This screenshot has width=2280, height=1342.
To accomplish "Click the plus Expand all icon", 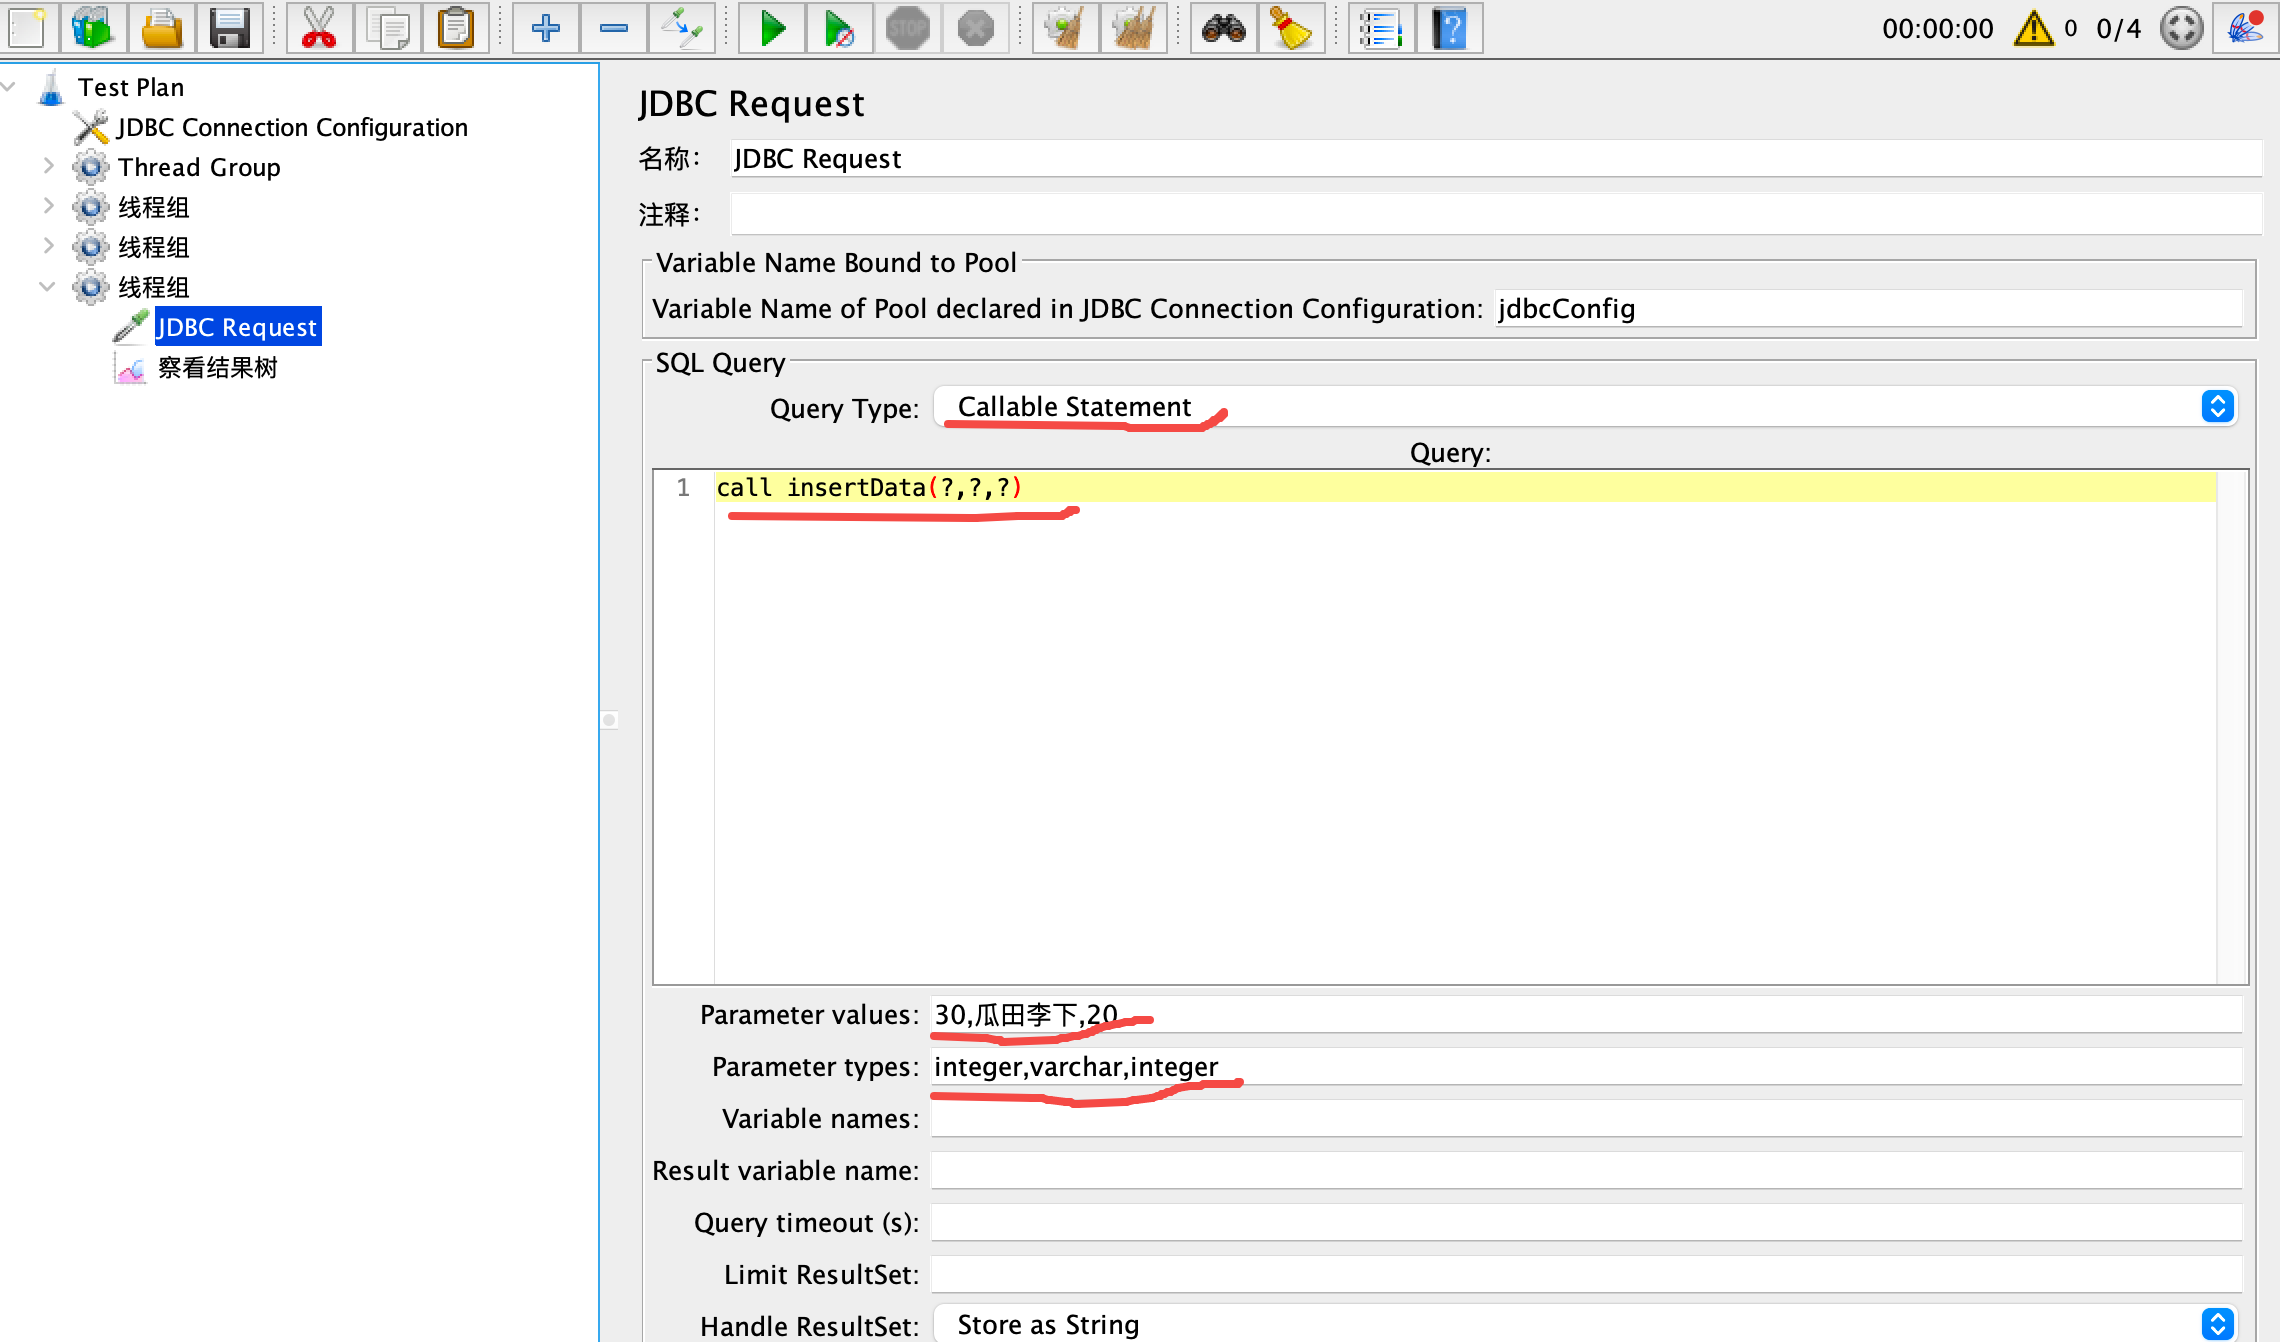I will pyautogui.click(x=545, y=28).
